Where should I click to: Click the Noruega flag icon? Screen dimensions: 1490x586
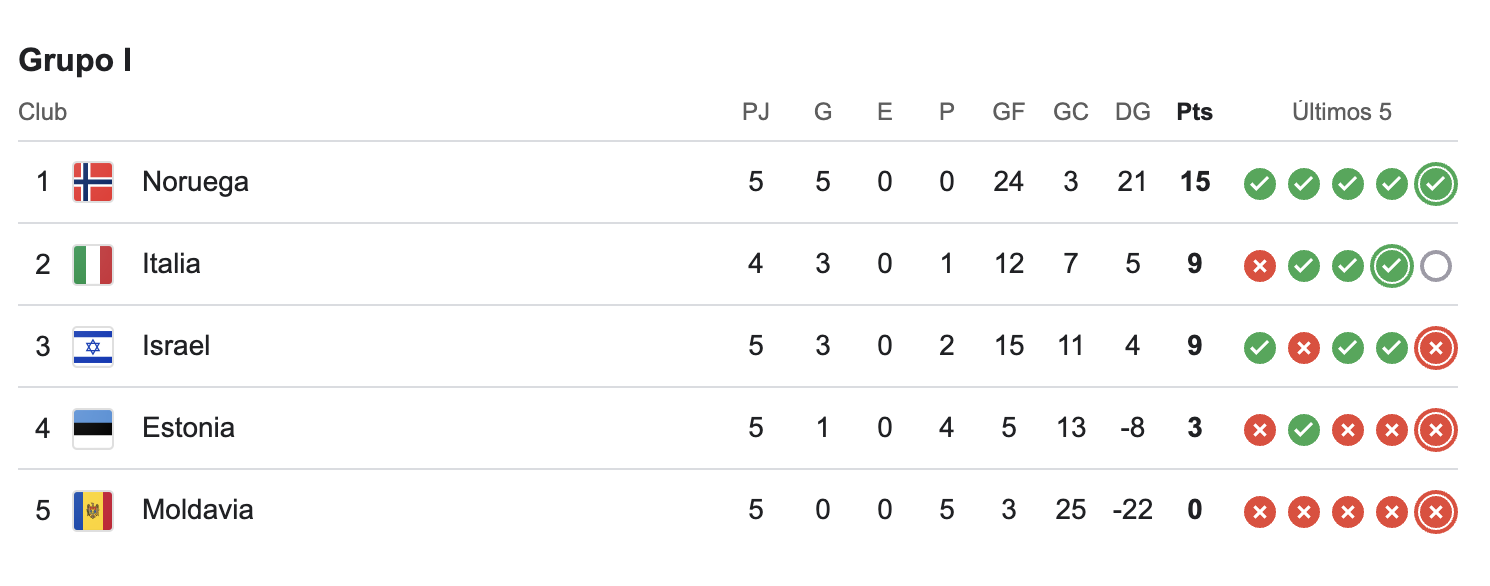point(93,182)
